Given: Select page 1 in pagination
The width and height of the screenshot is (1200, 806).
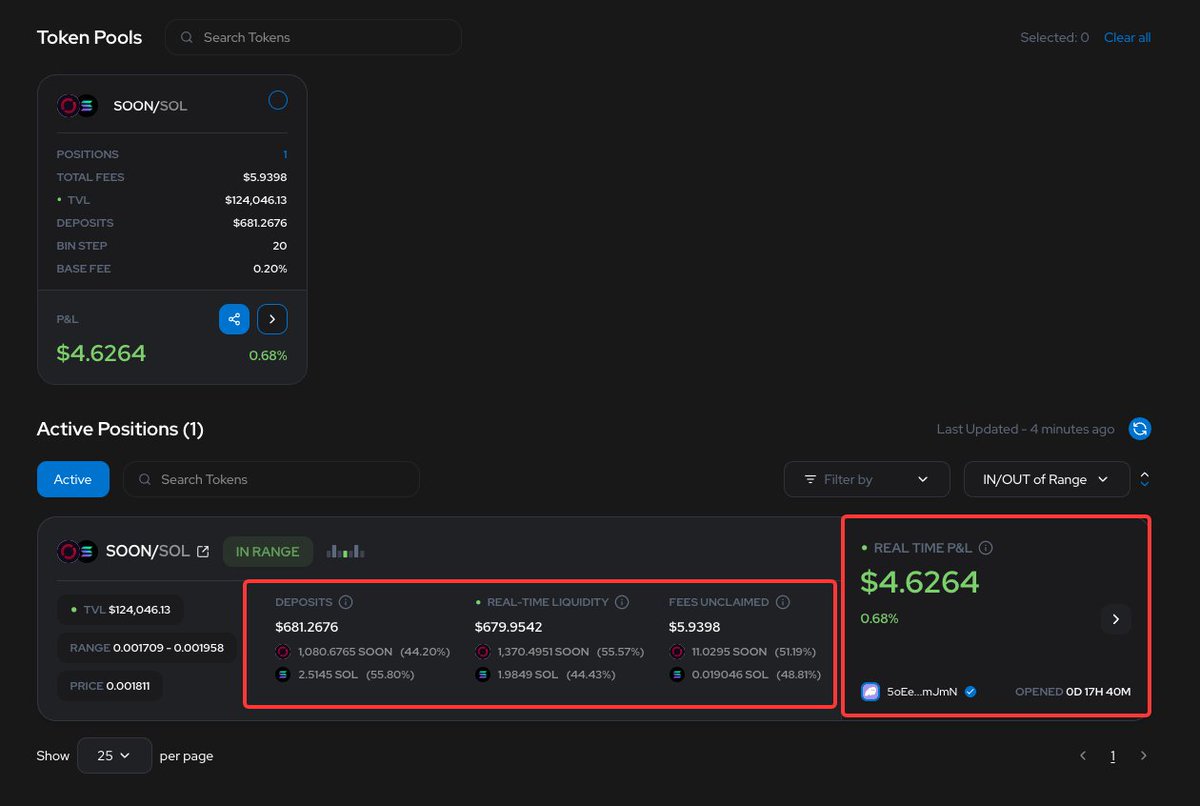Looking at the screenshot, I should click(1113, 756).
